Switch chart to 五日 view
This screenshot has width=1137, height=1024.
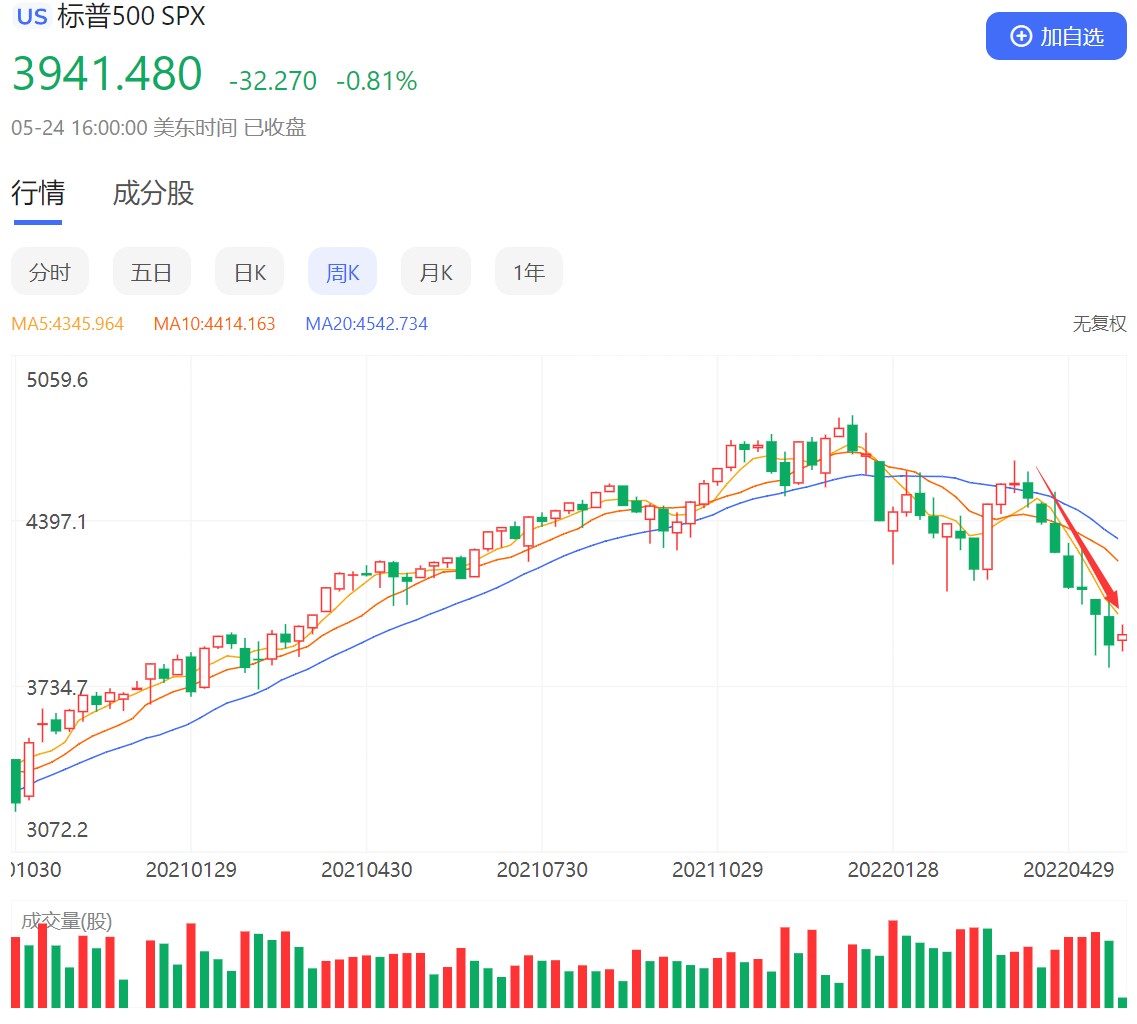(152, 272)
